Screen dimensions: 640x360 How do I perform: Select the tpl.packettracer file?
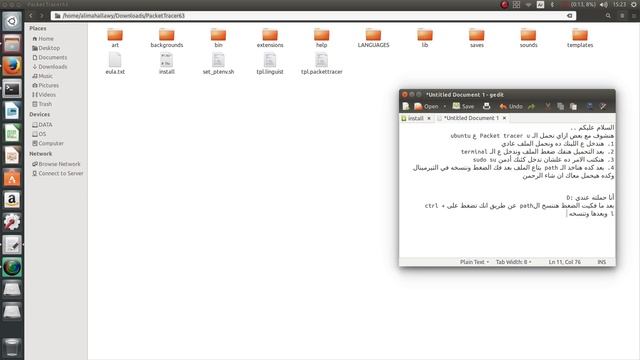[x=322, y=64]
